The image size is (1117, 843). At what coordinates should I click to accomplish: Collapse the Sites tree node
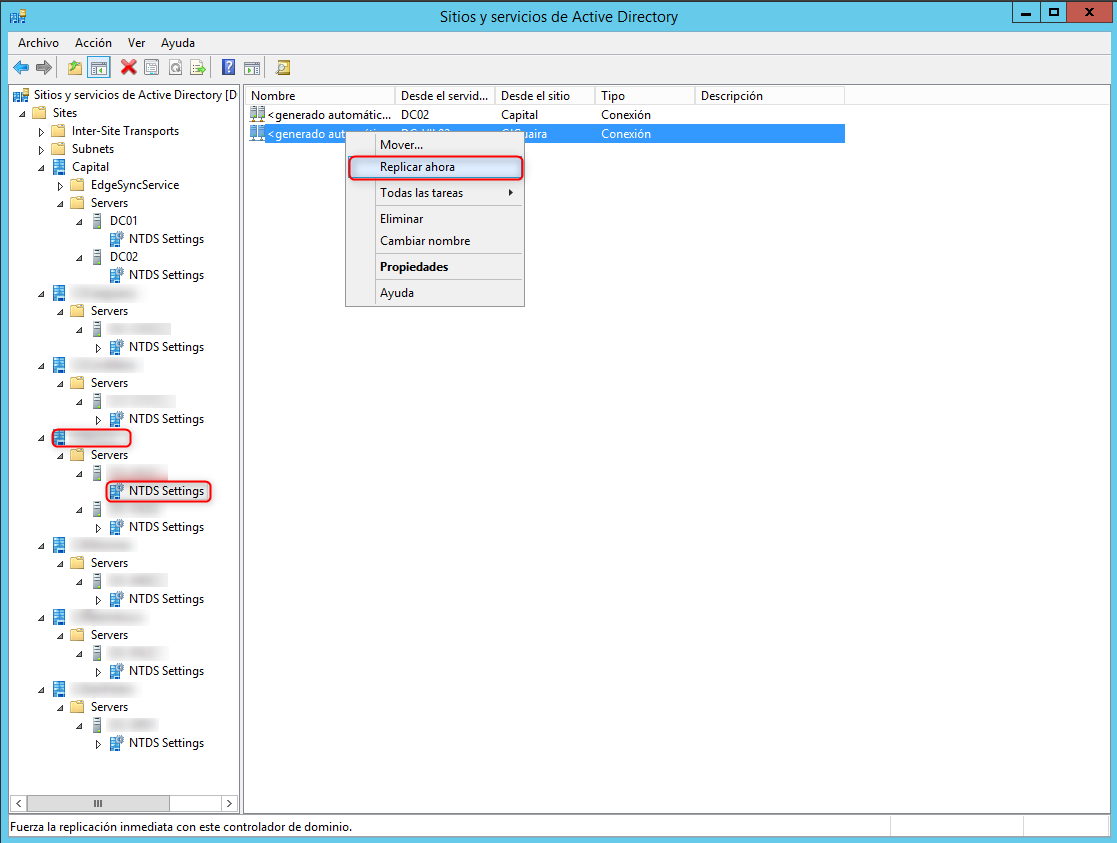(x=22, y=112)
